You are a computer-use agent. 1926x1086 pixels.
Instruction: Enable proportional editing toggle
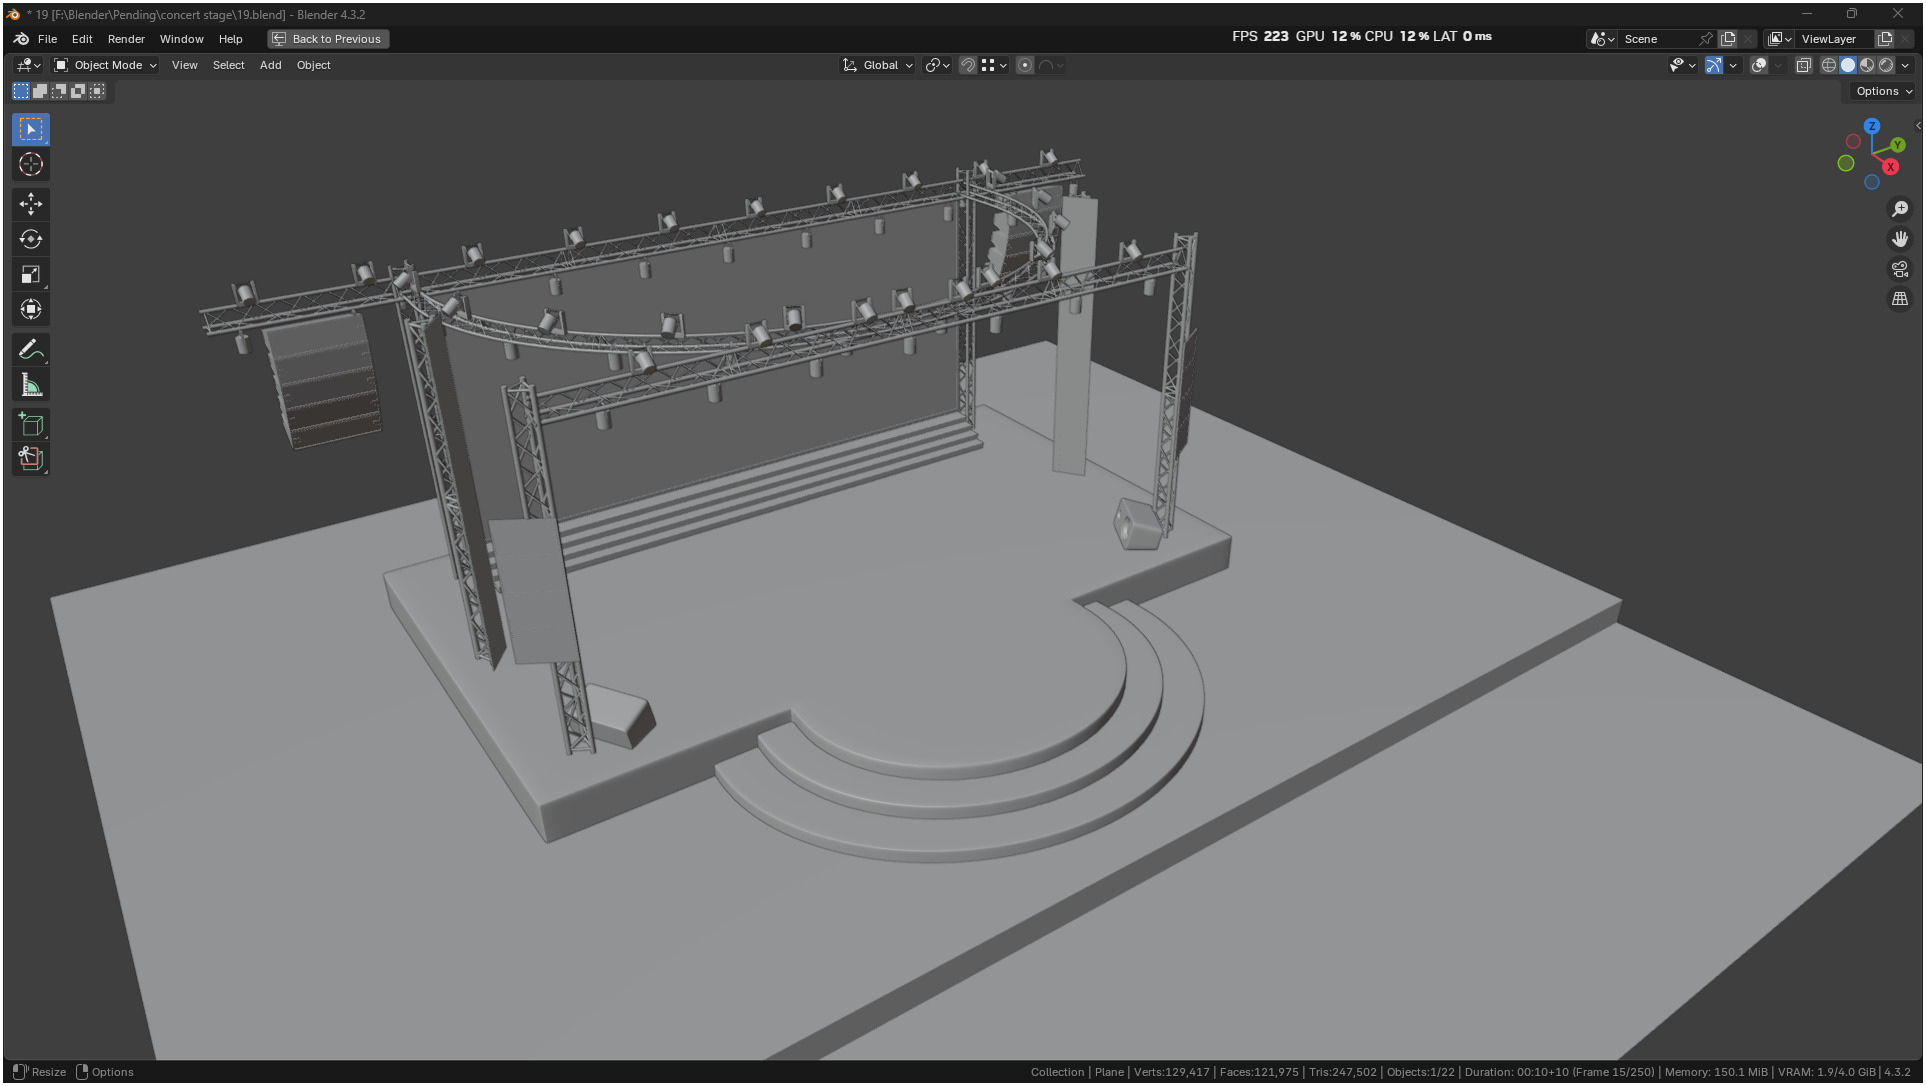1025,65
